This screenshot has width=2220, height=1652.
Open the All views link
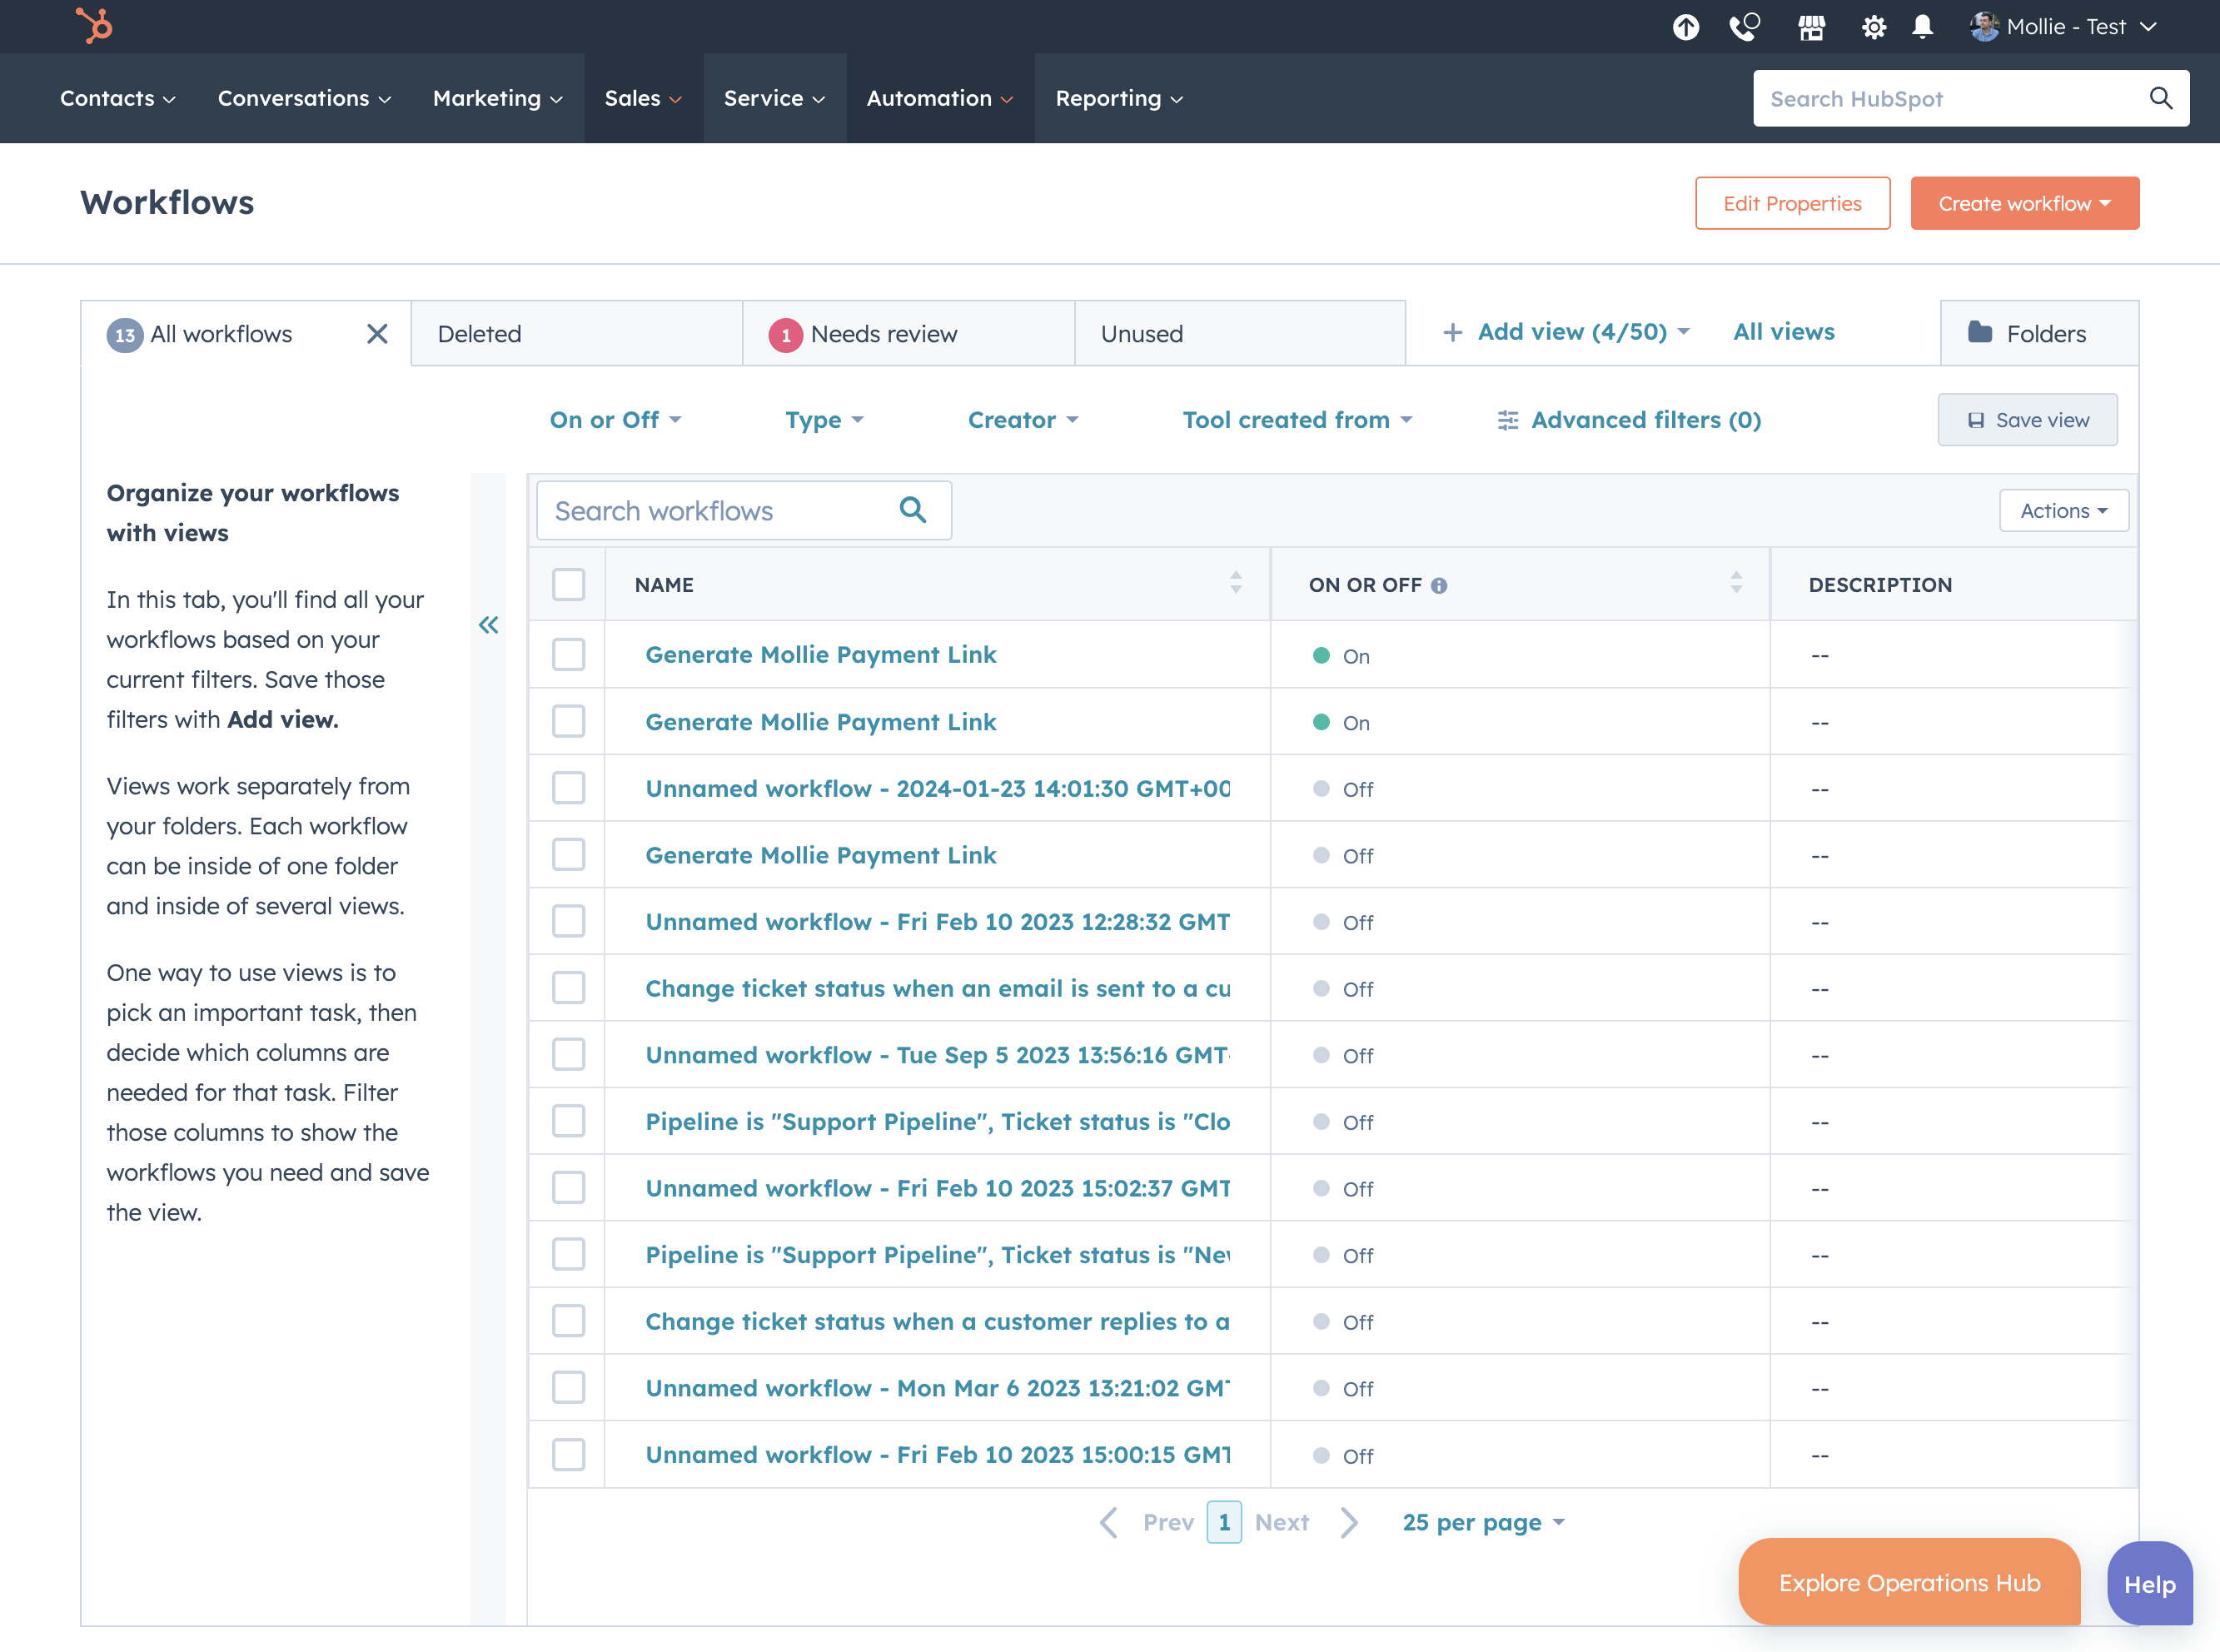tap(1783, 332)
